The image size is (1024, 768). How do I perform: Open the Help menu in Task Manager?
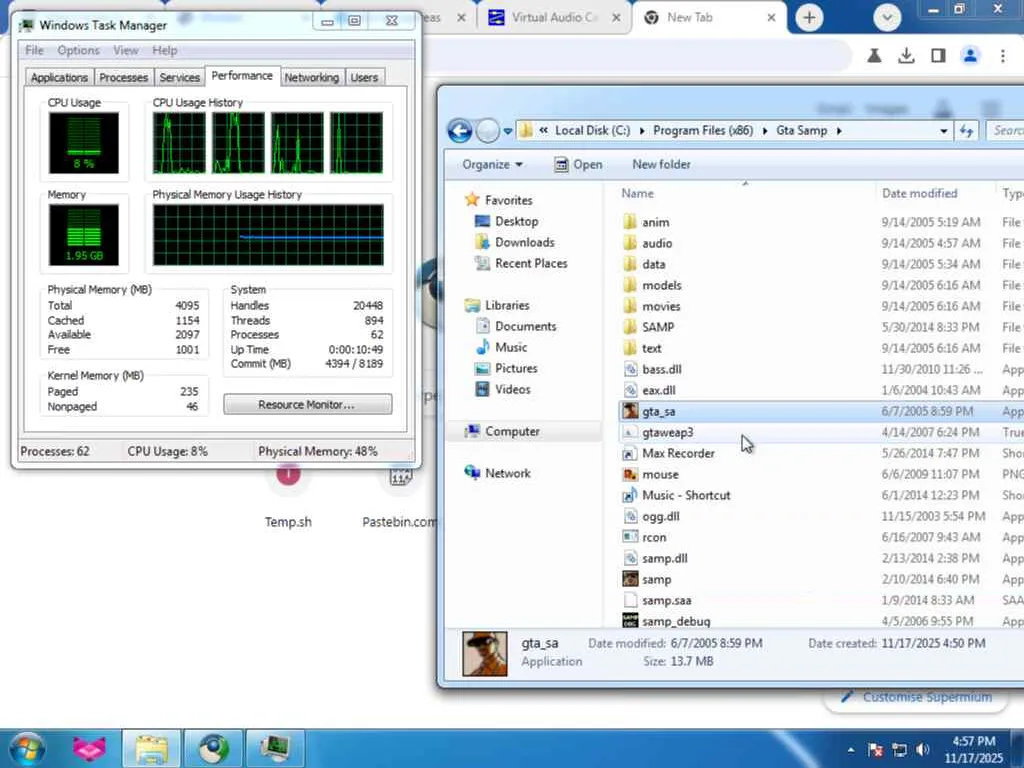click(165, 50)
